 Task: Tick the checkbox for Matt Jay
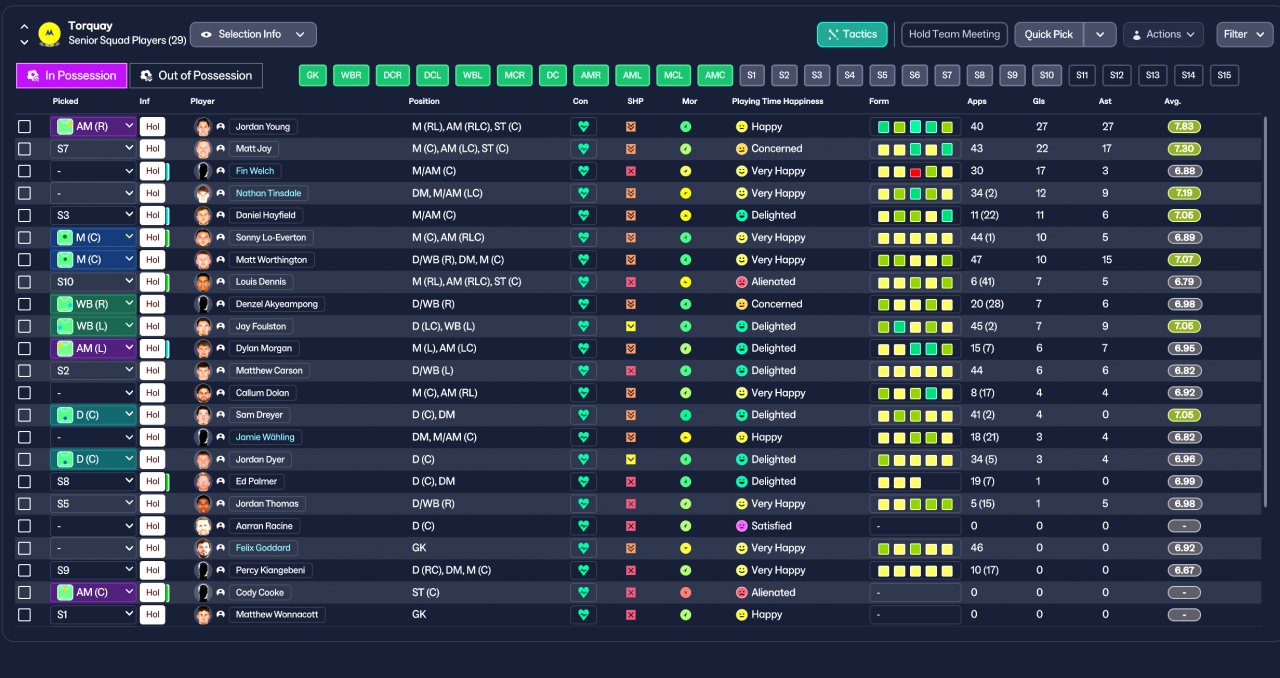tap(24, 149)
